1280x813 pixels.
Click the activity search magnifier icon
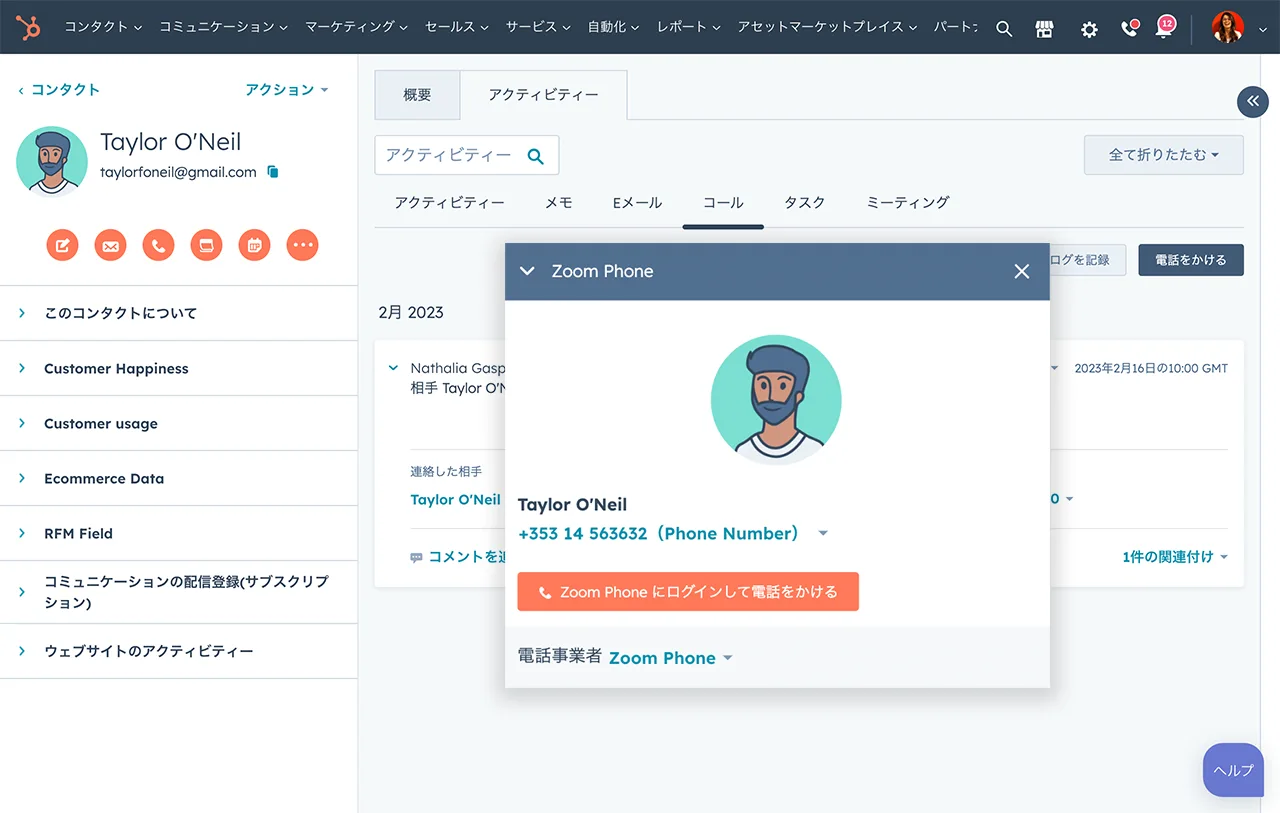[x=535, y=156]
